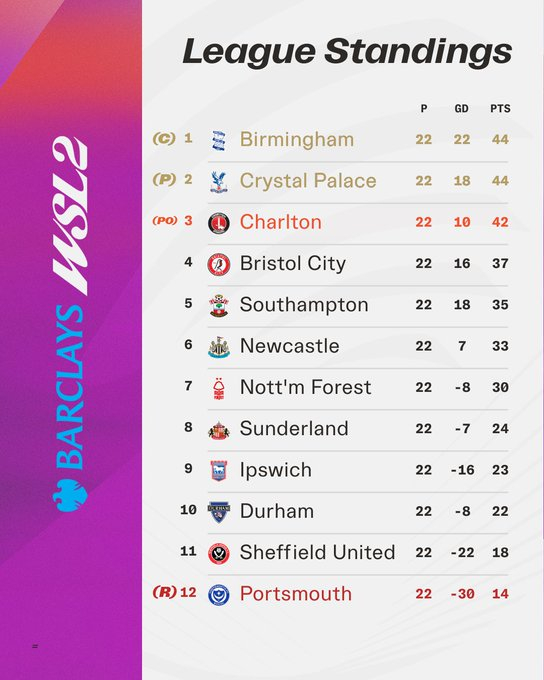Select the Crystal Palace team name

pyautogui.click(x=308, y=181)
